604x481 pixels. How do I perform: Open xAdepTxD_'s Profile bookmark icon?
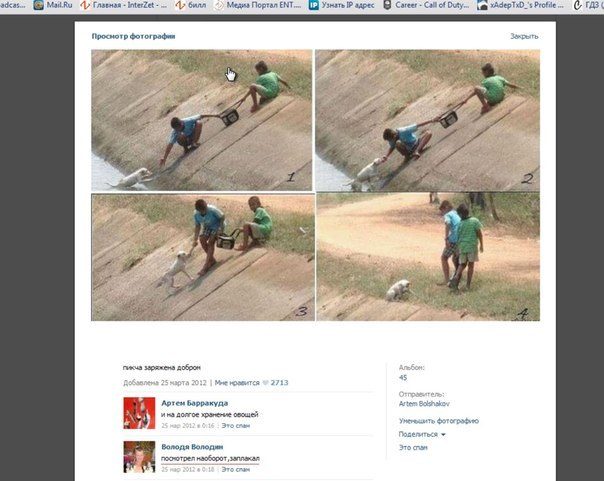click(x=482, y=5)
